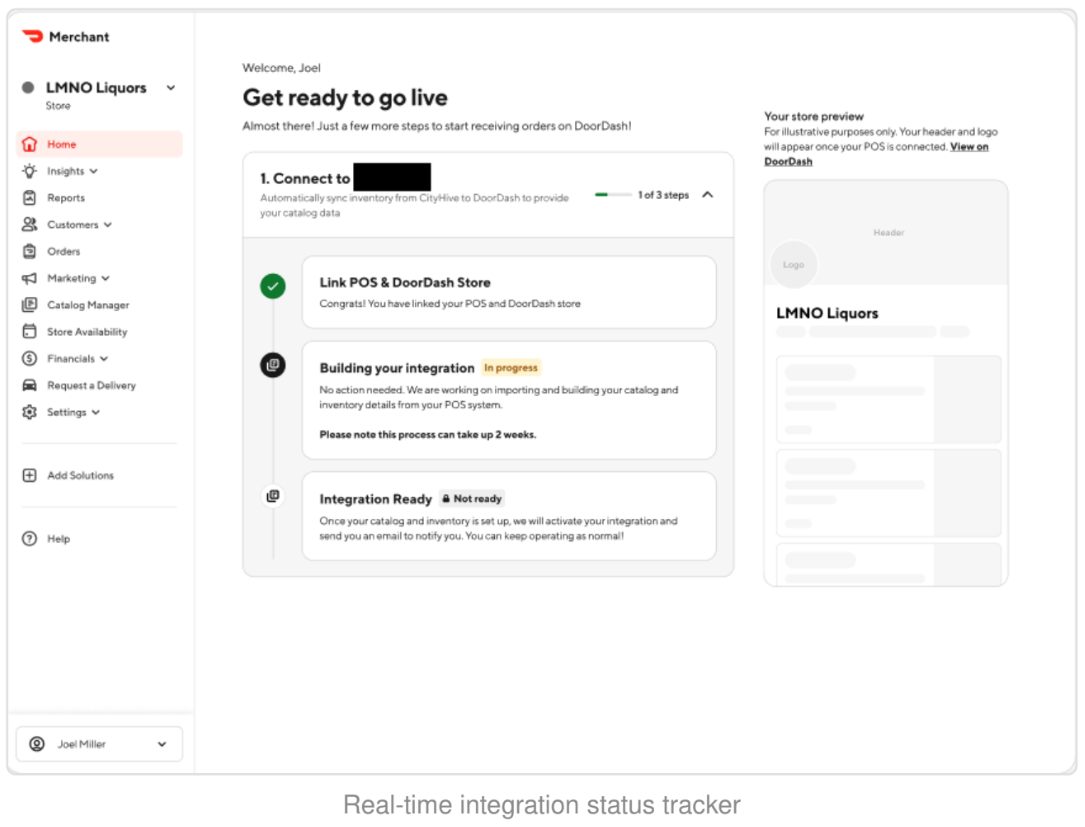Click the Link POS & DoorDash Store card
Viewport: 1085px width, 827px height.
pyautogui.click(x=509, y=292)
